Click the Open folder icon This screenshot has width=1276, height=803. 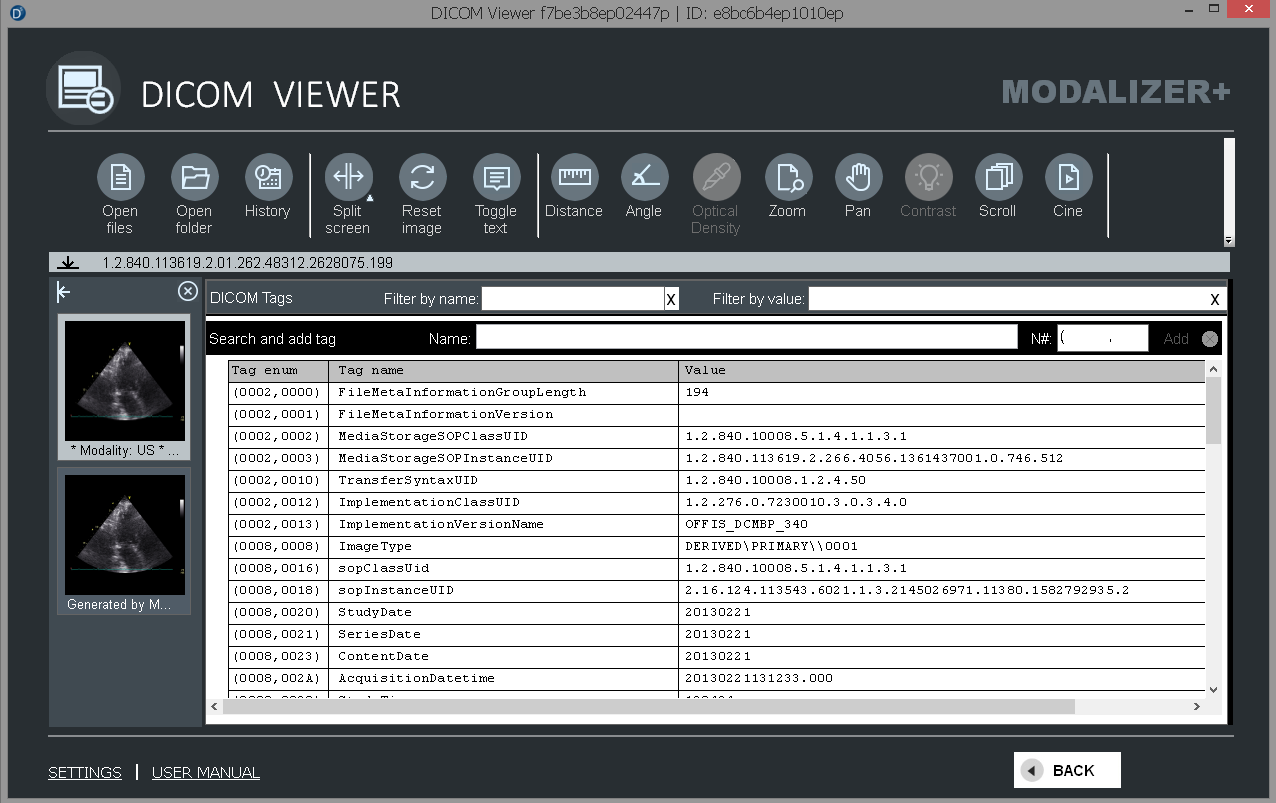[x=194, y=178]
